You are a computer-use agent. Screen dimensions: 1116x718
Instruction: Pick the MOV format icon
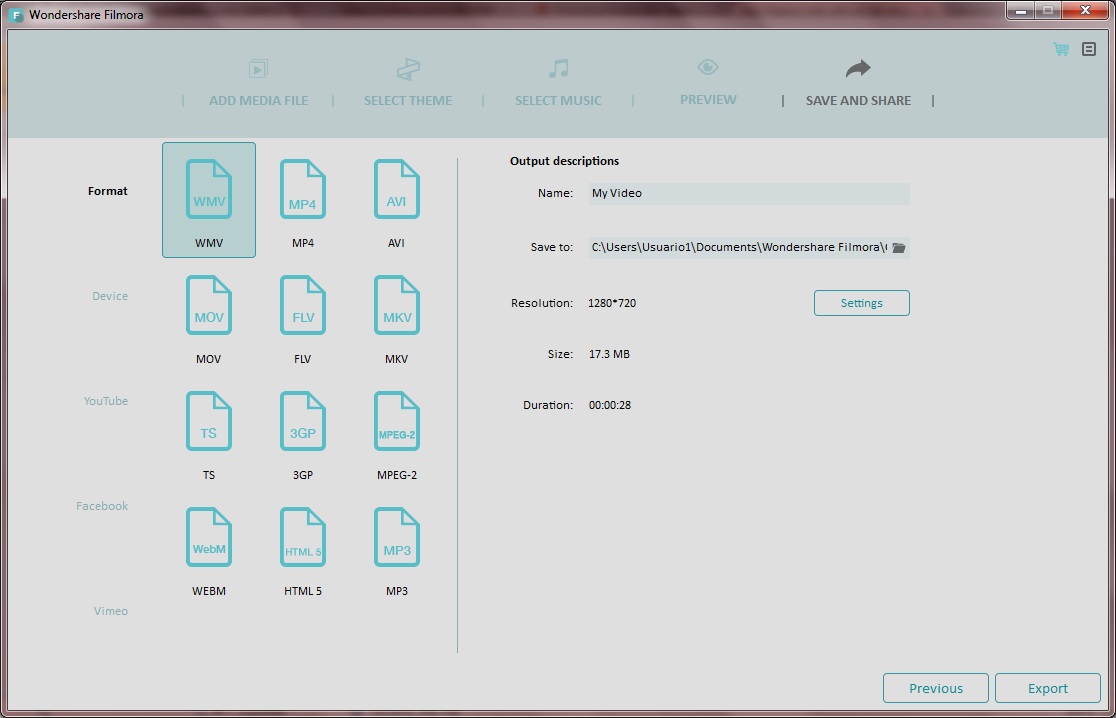208,305
